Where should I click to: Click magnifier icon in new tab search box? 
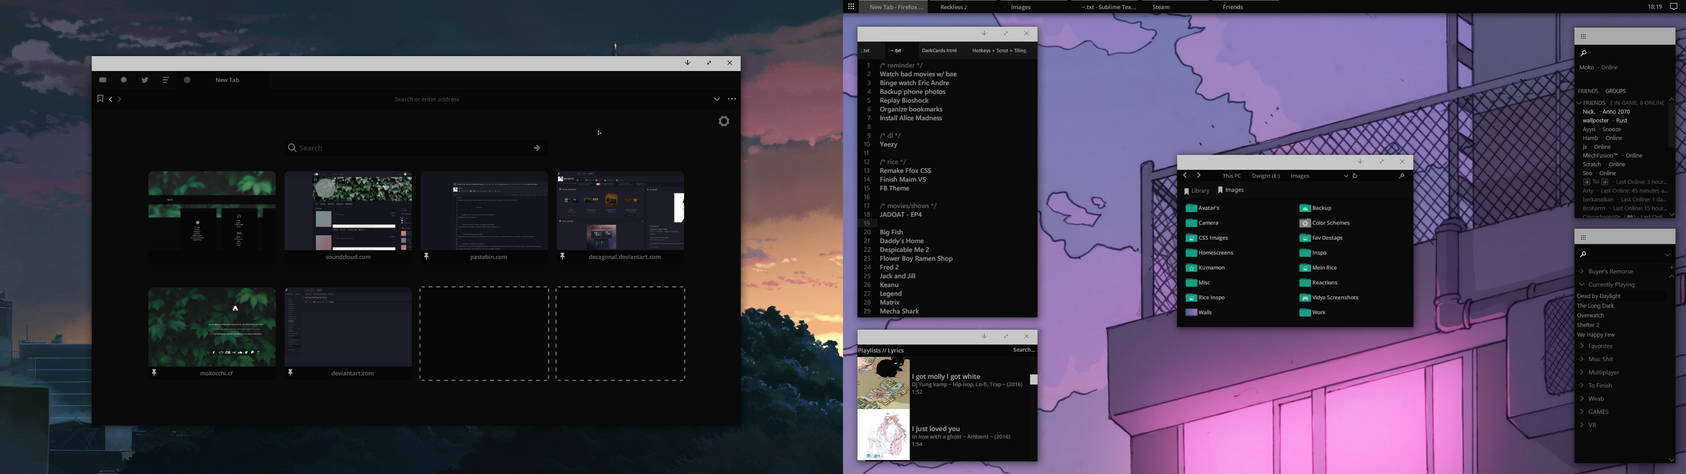[x=292, y=148]
